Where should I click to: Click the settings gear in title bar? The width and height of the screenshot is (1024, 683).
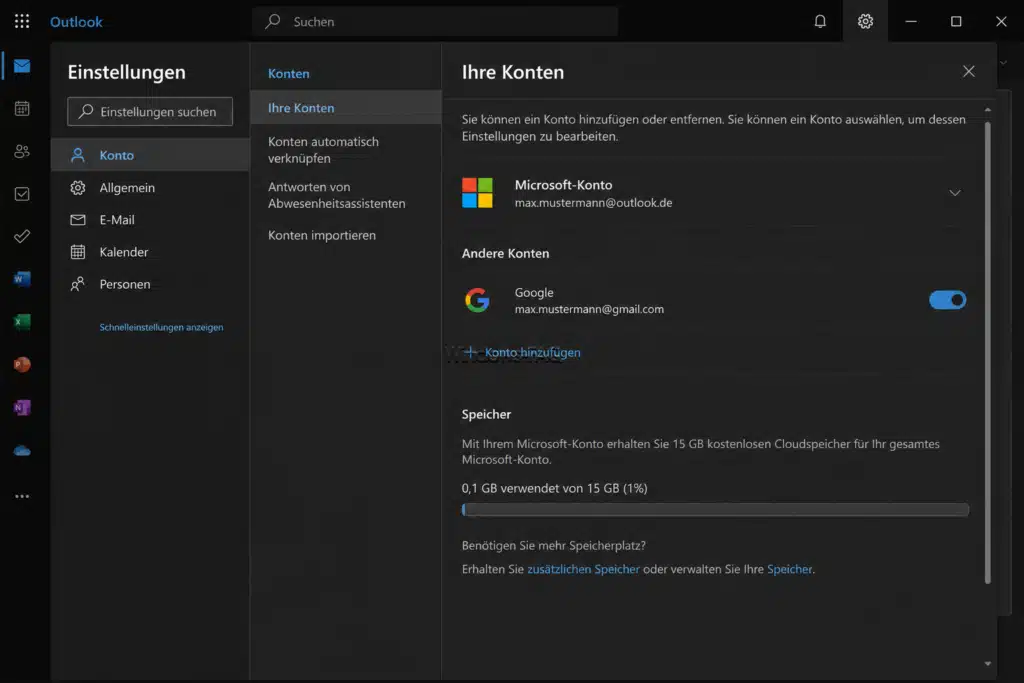(865, 22)
